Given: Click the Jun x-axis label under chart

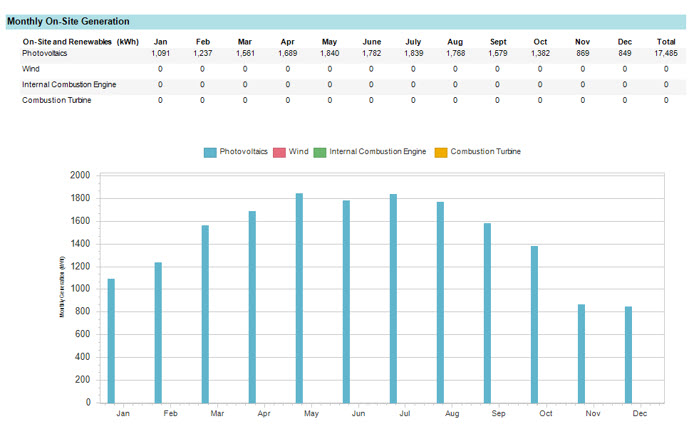Looking at the screenshot, I should tap(358, 413).
